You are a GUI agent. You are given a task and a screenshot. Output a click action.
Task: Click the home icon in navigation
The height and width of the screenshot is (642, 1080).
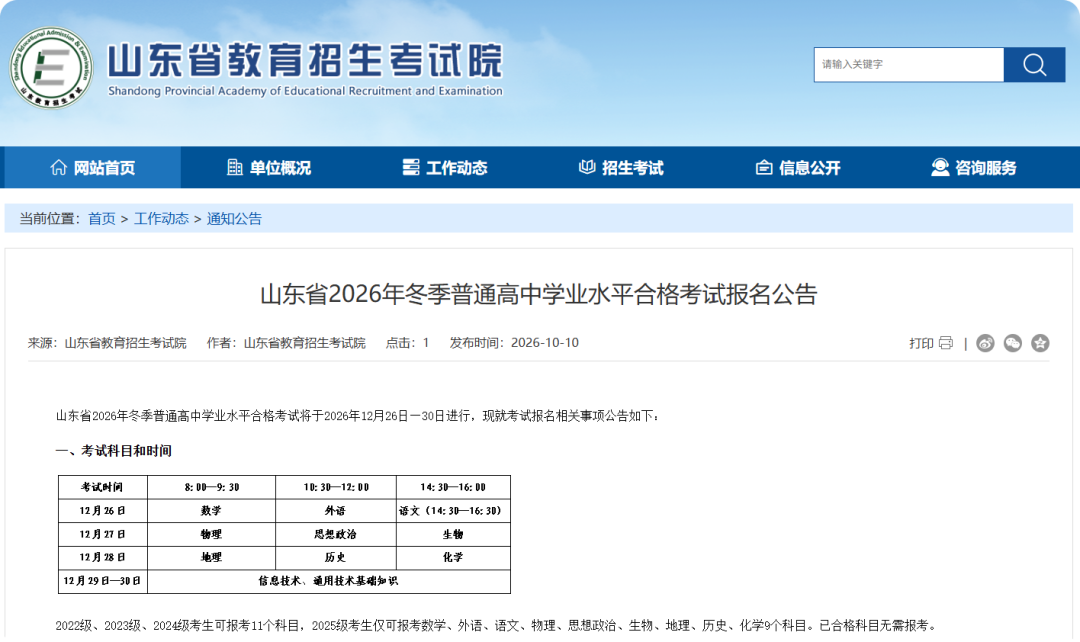point(59,167)
